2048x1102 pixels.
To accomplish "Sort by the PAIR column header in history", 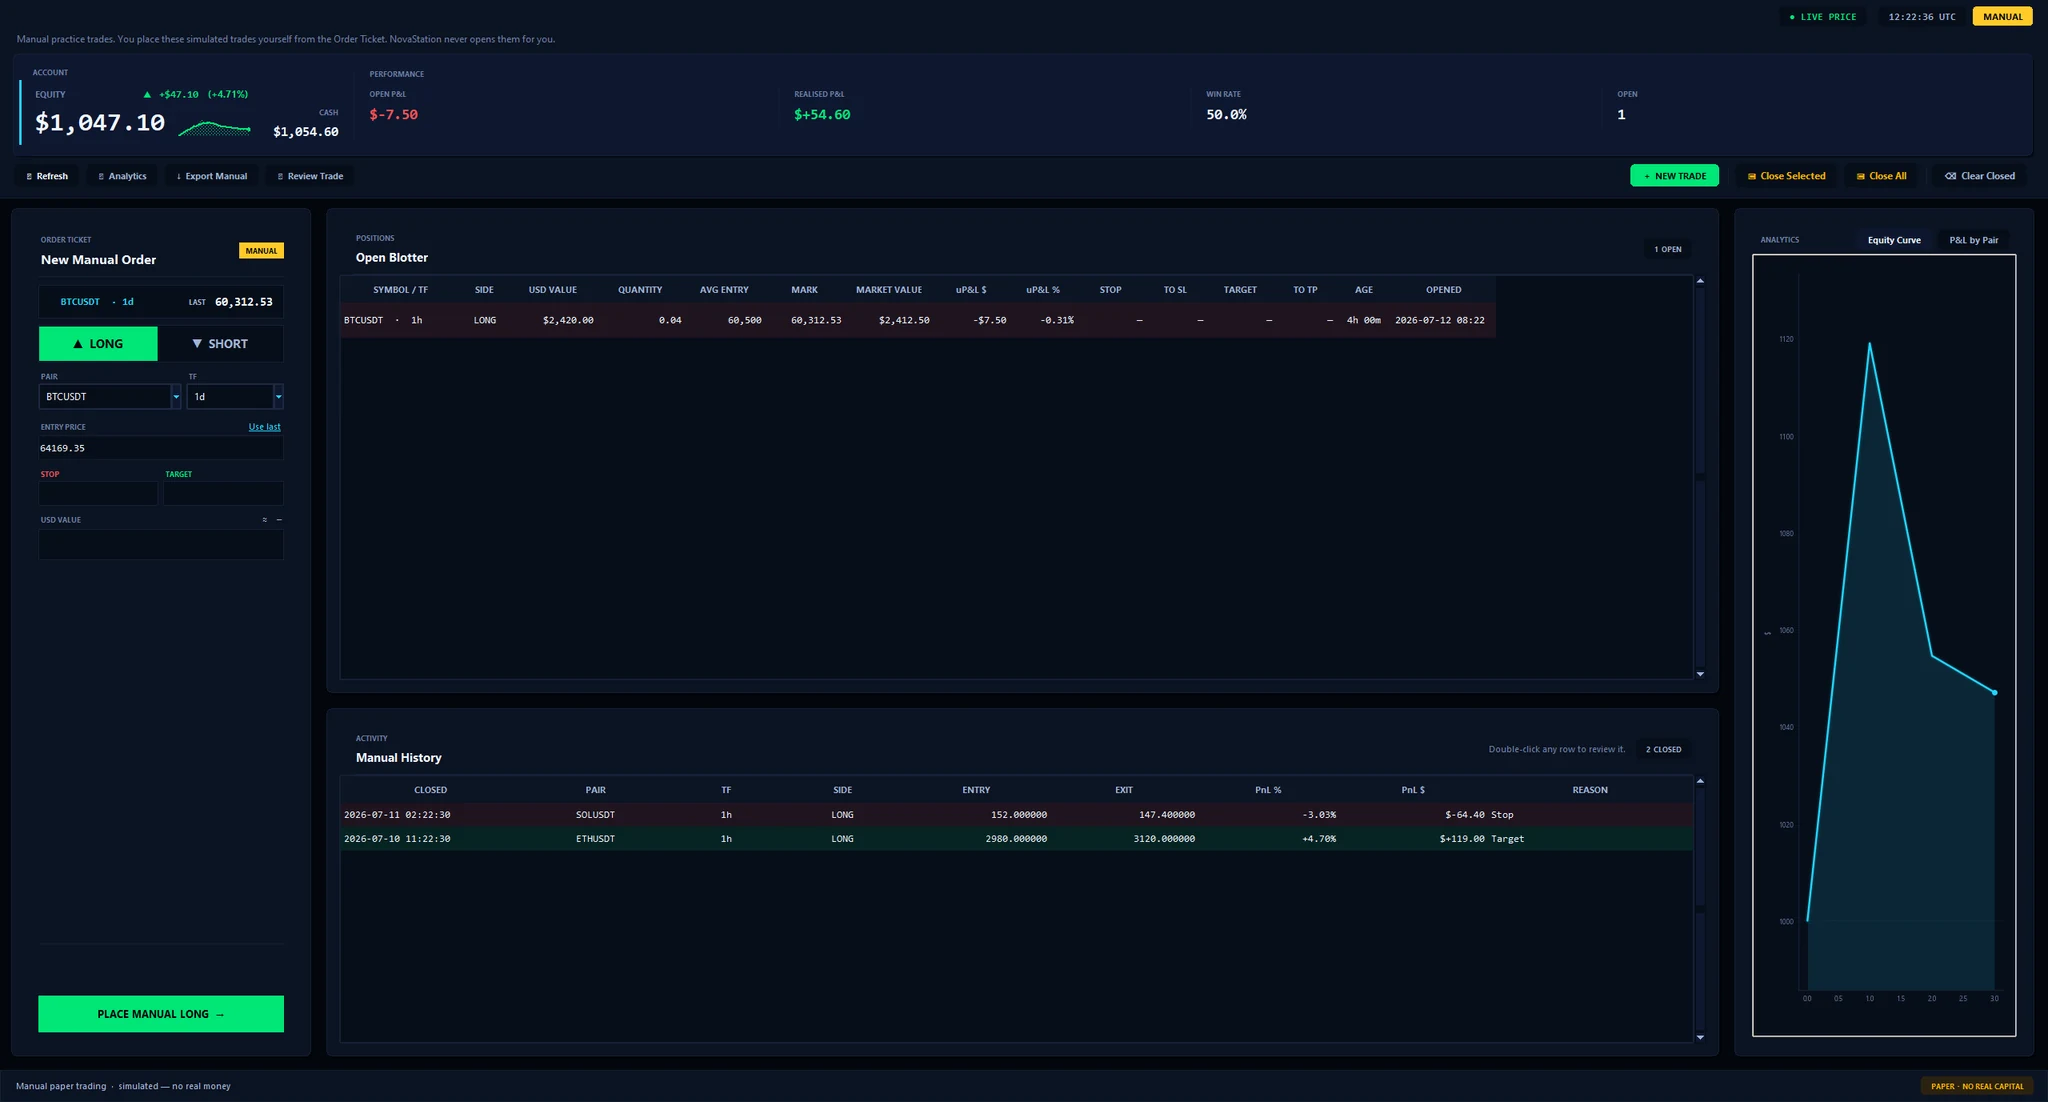I will click(x=595, y=790).
